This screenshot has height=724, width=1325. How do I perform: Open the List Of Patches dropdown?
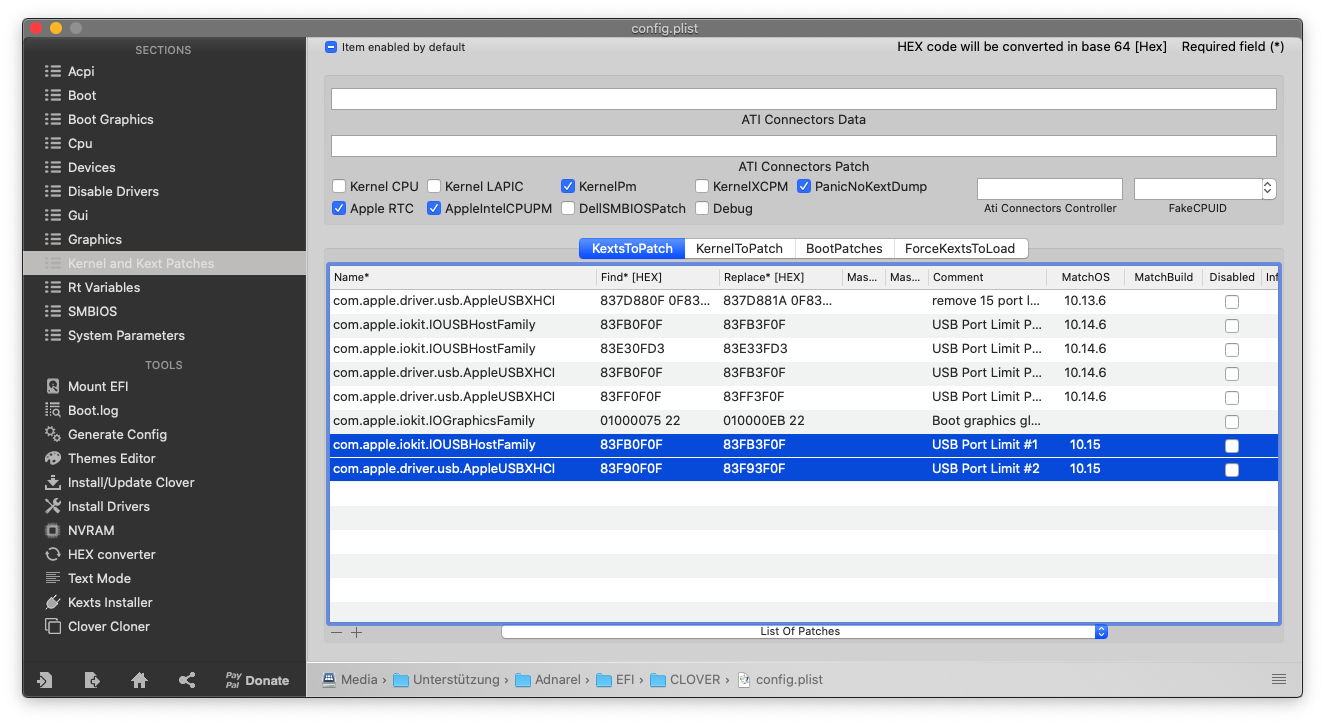[x=804, y=632]
